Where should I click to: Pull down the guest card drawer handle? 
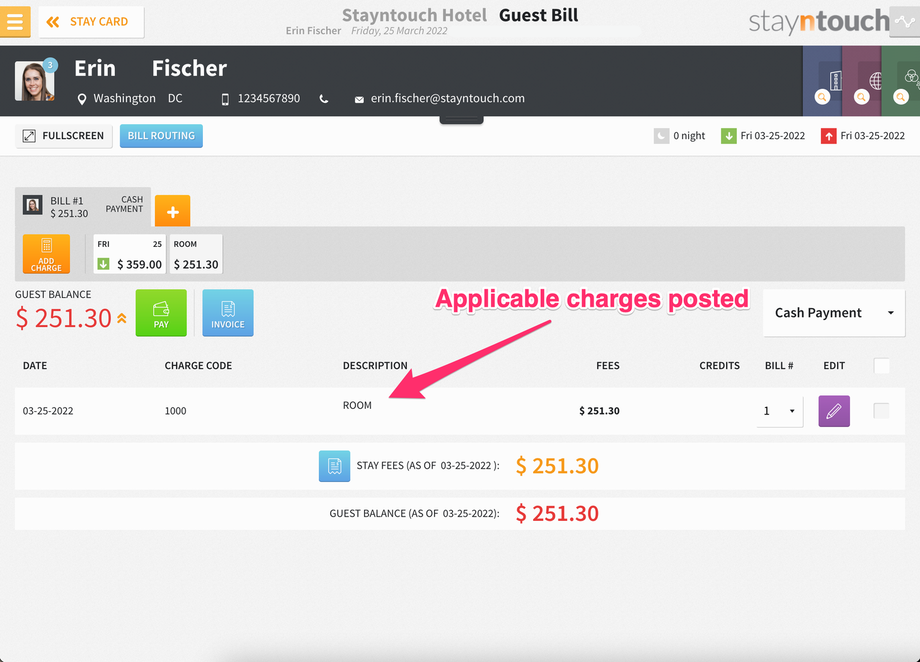coord(461,120)
